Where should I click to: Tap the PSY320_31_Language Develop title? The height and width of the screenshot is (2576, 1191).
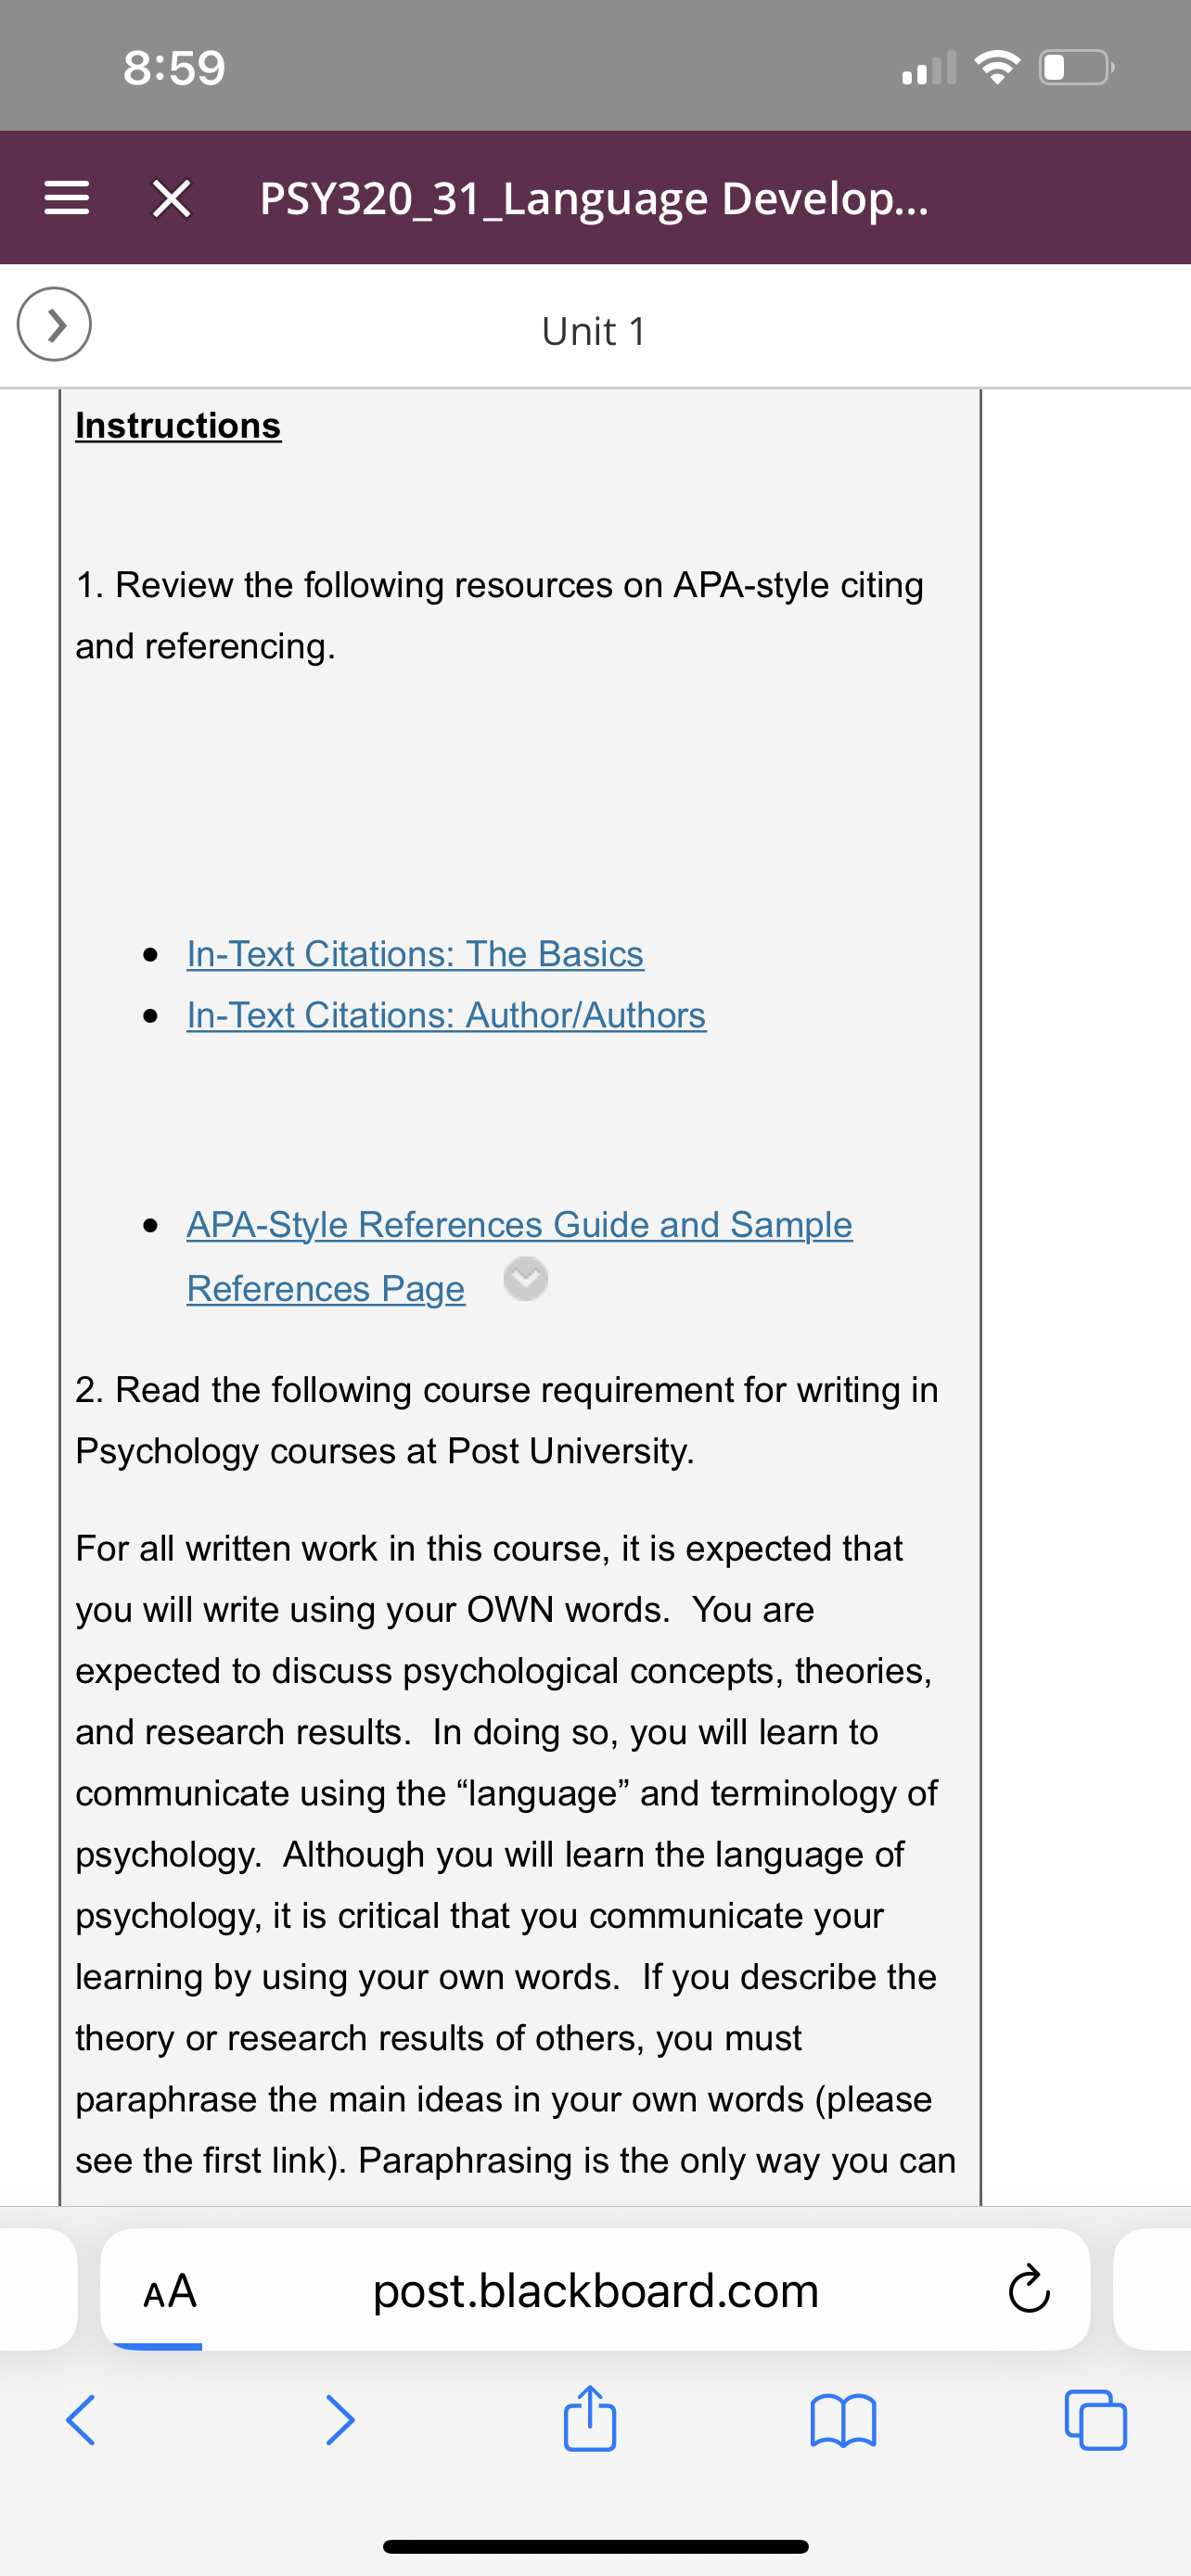click(594, 198)
